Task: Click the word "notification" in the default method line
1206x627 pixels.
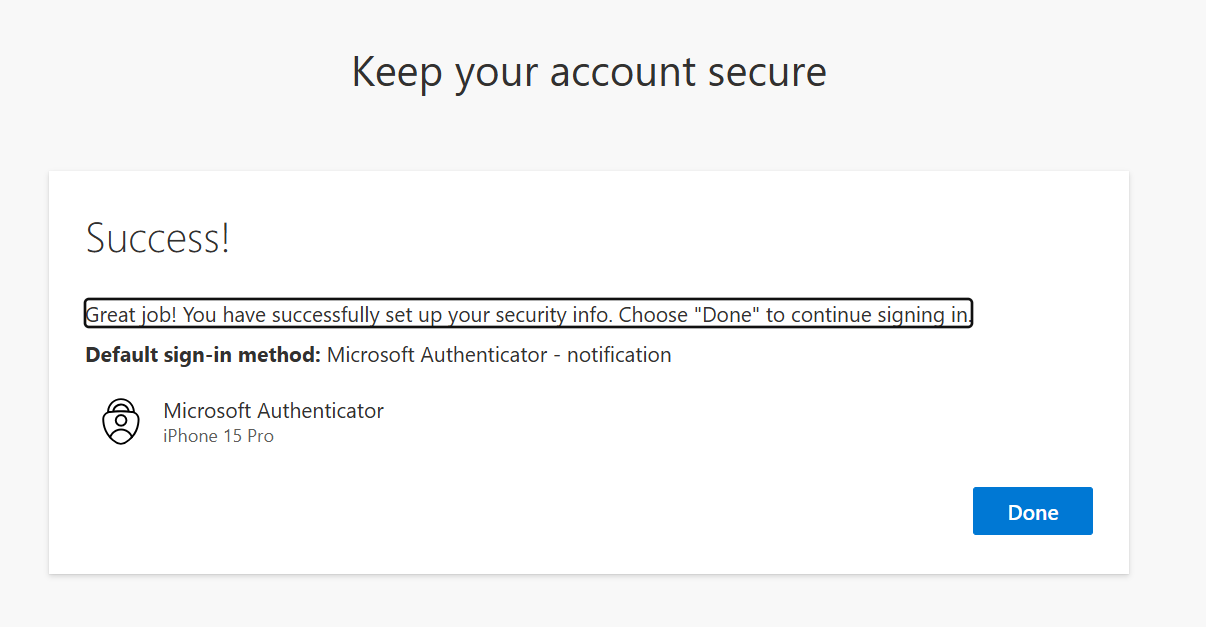Action: tap(619, 355)
